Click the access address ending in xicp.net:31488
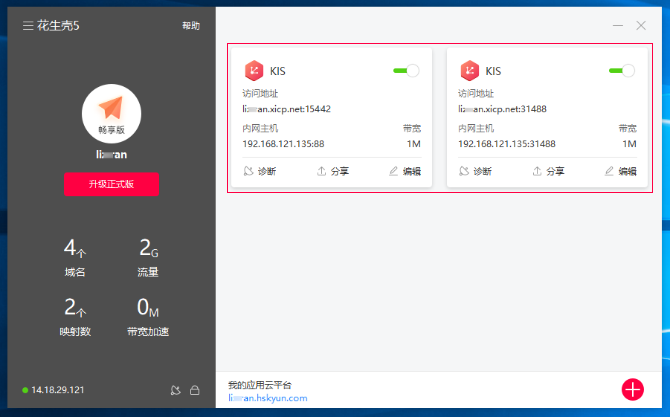Screen dimensions: 670x417 (x=502, y=109)
